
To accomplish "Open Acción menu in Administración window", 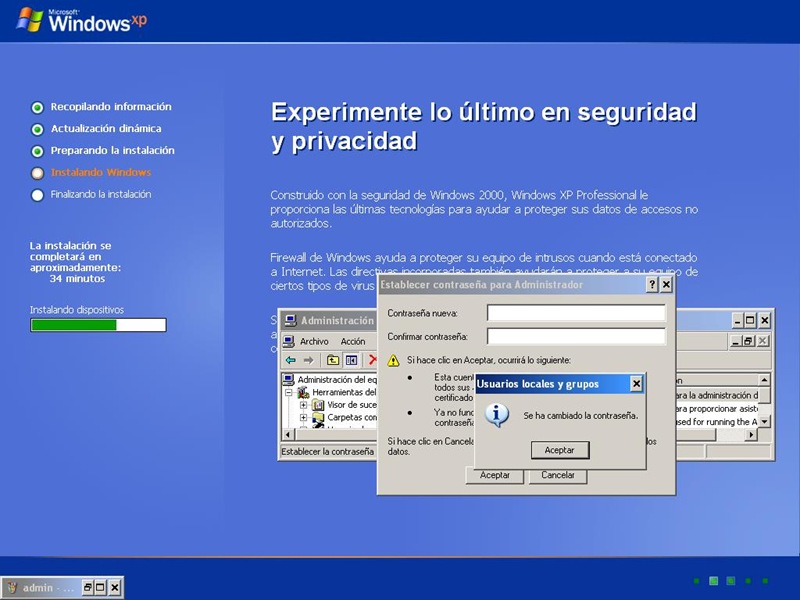I will (x=353, y=341).
